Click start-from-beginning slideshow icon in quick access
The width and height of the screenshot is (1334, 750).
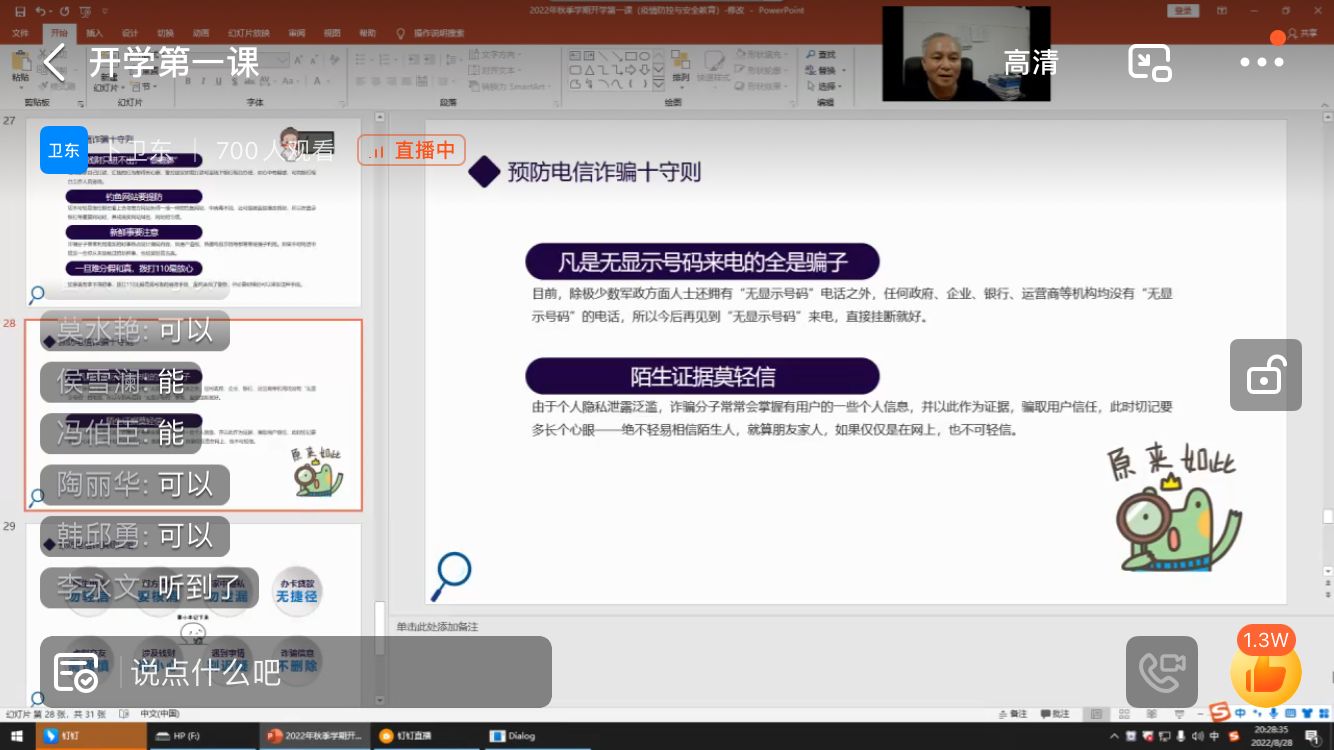coord(84,11)
